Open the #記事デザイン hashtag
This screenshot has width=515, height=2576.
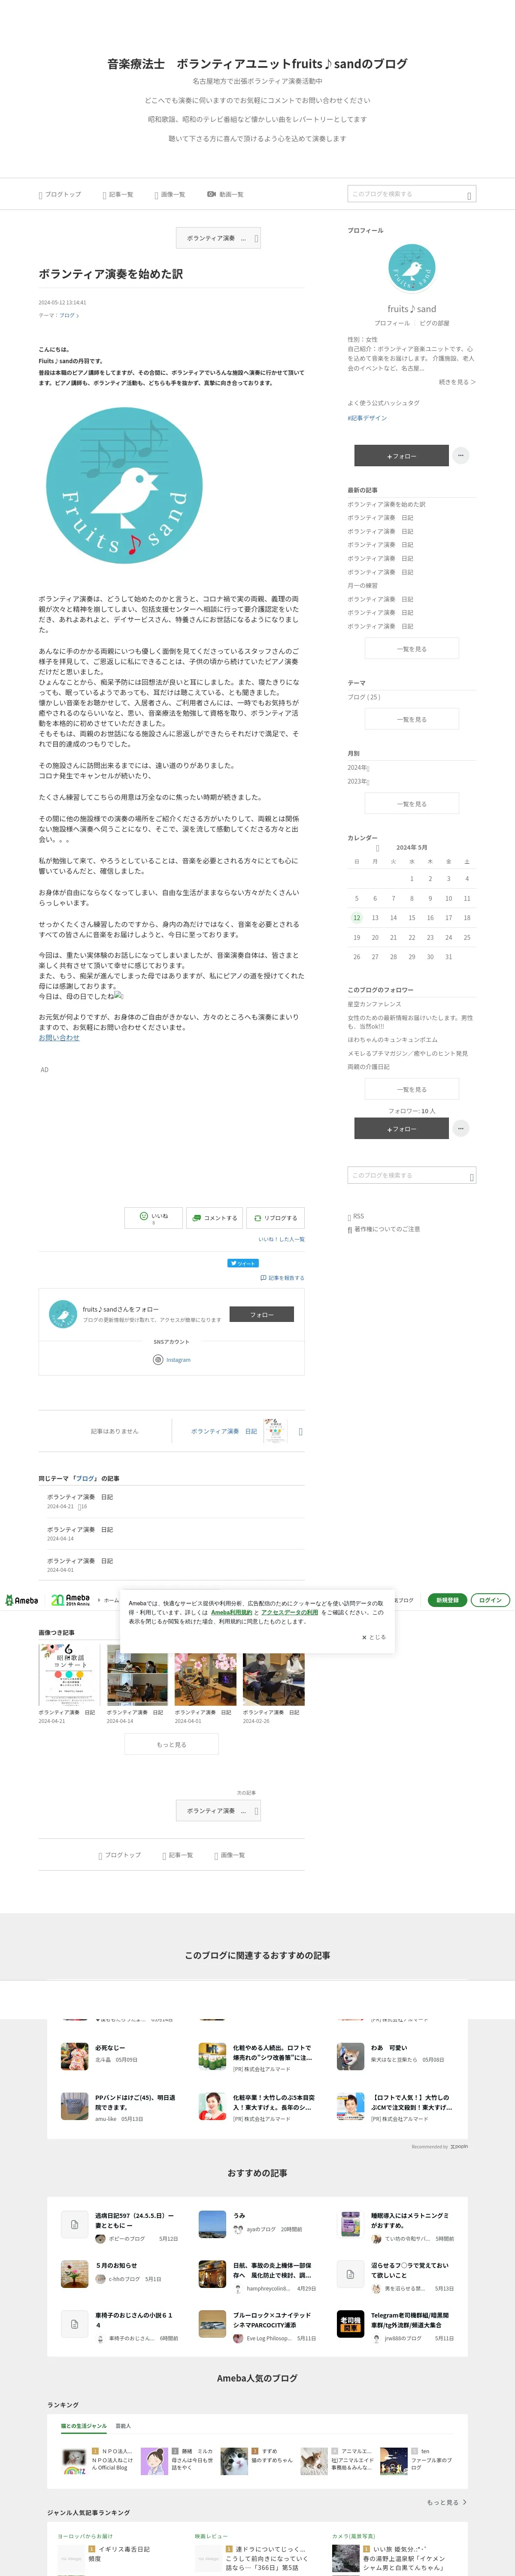pos(367,418)
